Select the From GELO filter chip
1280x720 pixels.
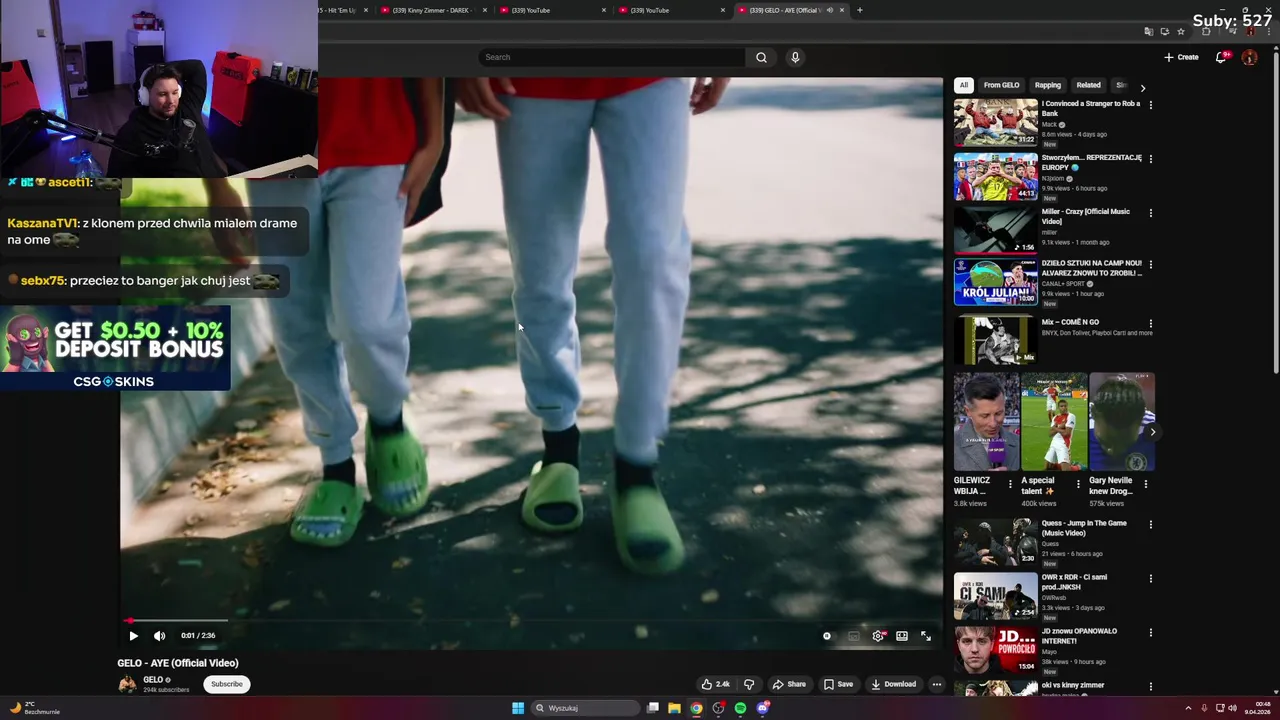[x=1001, y=85]
